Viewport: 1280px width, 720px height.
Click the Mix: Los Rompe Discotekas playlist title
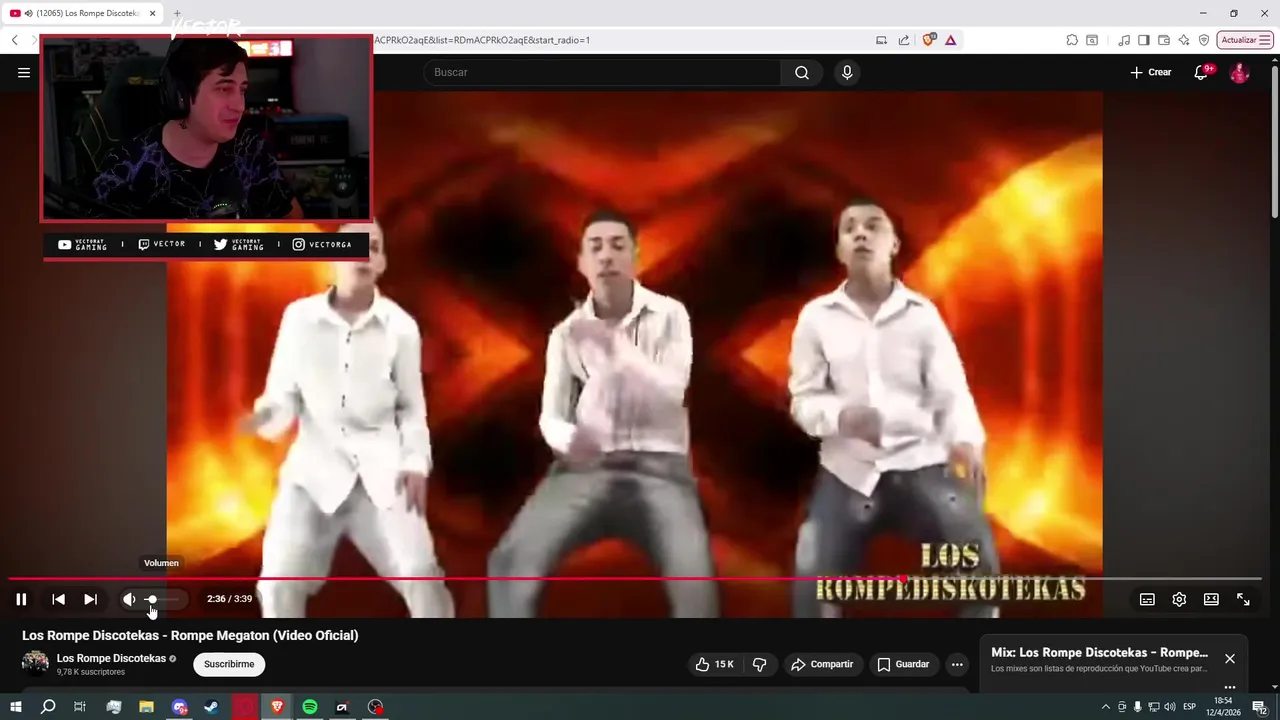coord(1099,652)
